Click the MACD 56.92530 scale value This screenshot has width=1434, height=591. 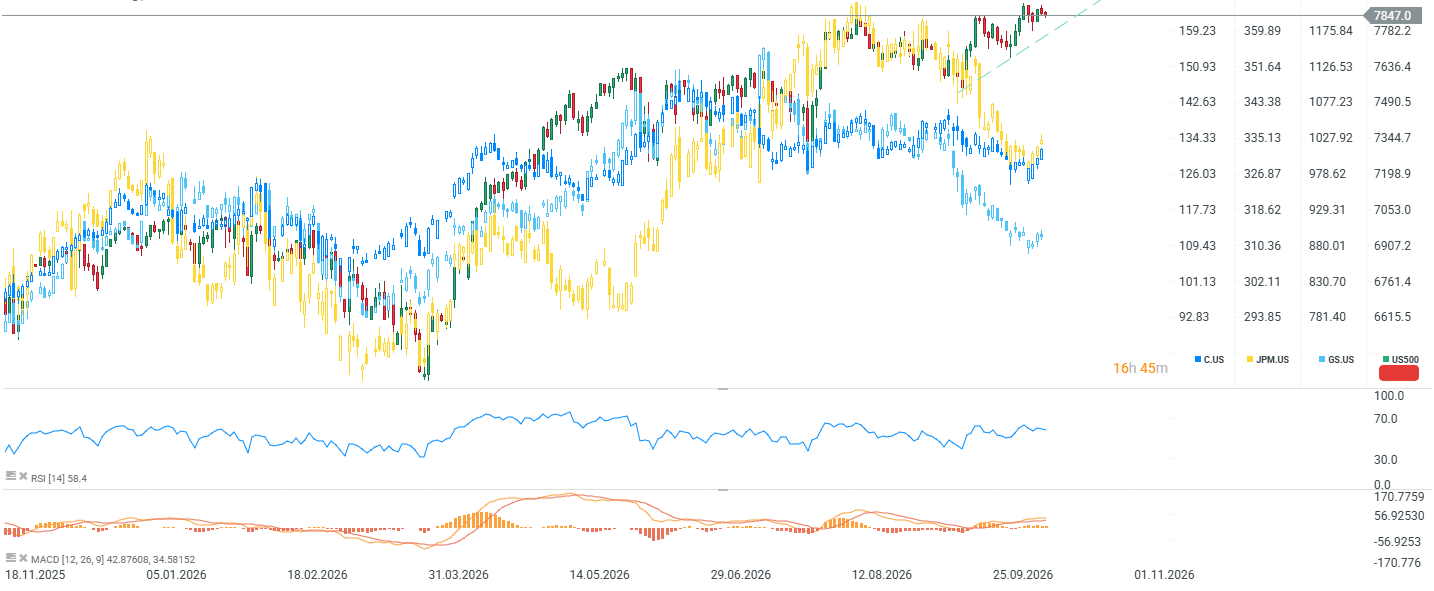[x=1399, y=517]
